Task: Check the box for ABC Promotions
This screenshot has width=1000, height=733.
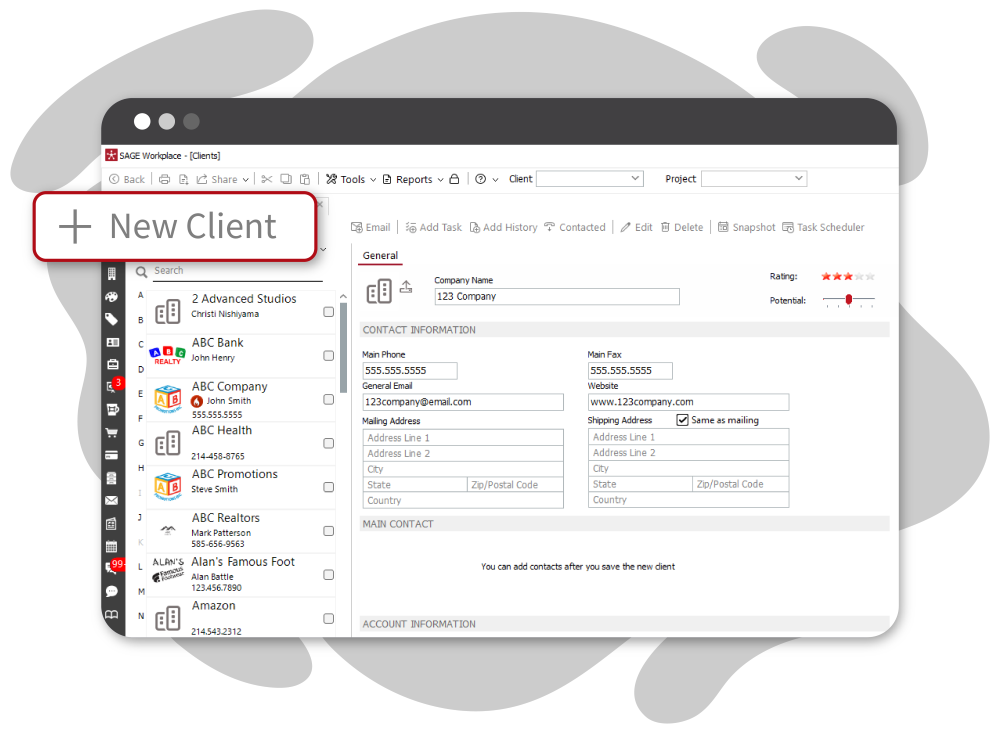Action: (x=328, y=487)
